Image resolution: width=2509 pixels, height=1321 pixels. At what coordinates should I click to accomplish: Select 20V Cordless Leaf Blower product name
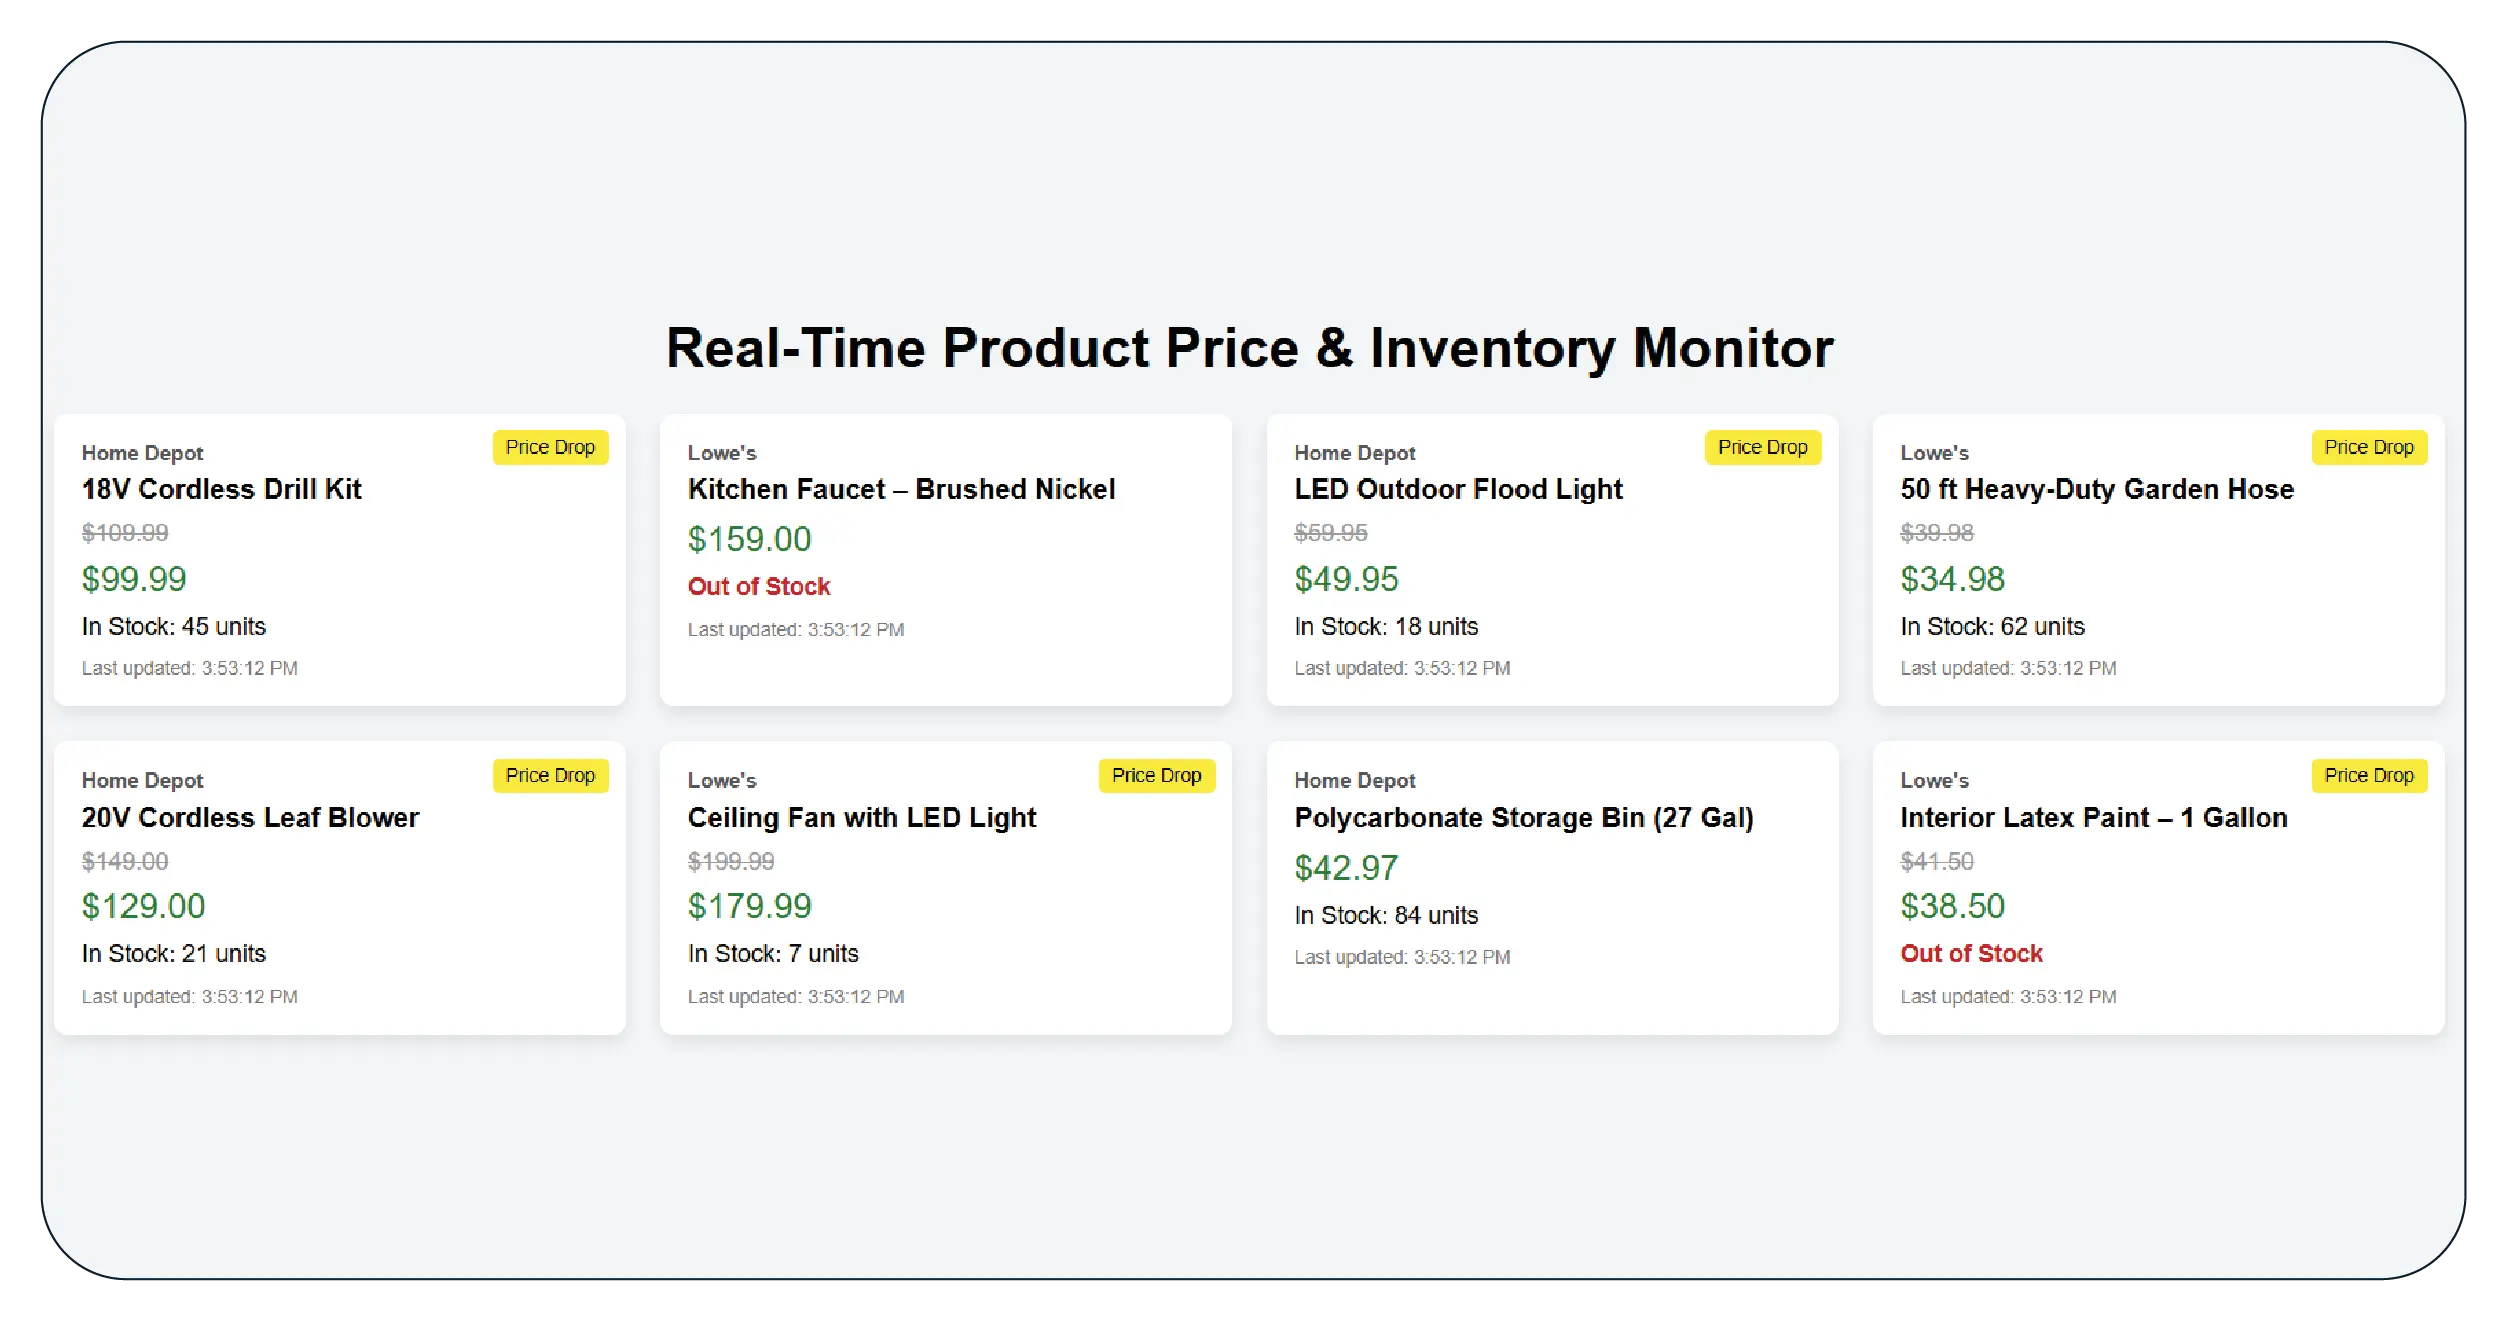click(x=250, y=817)
